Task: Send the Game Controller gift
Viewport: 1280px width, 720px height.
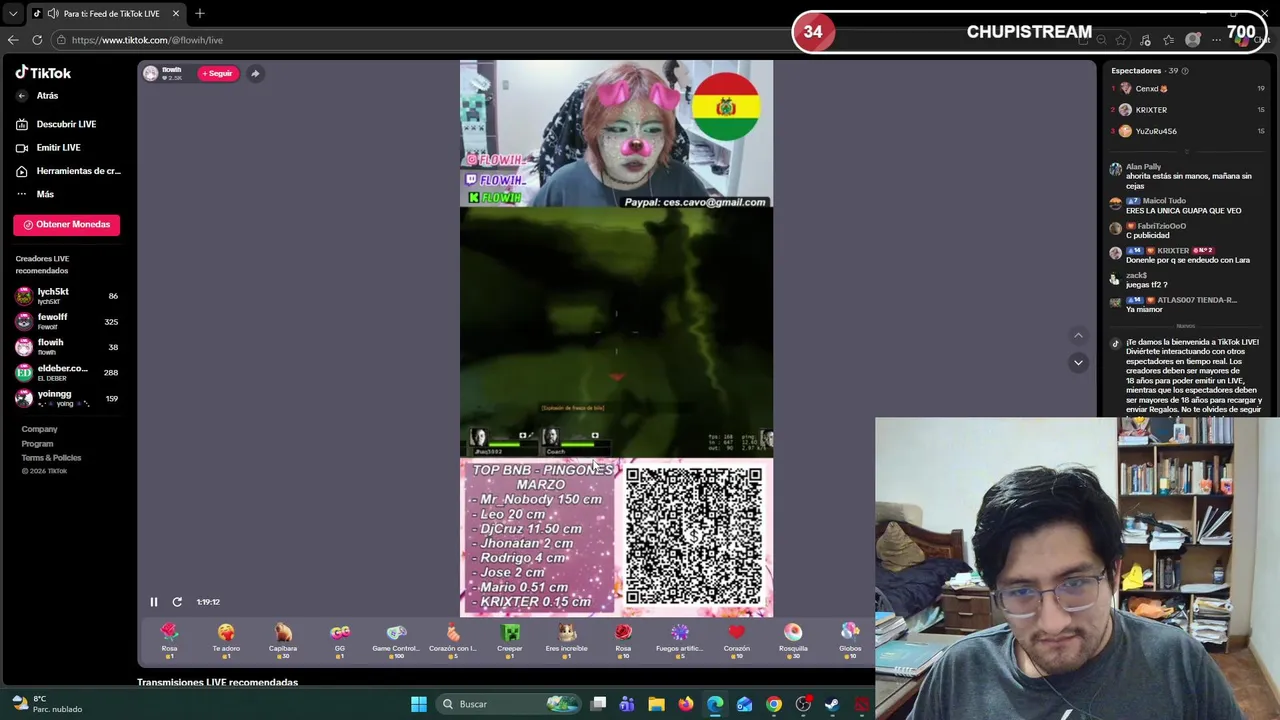Action: [x=396, y=640]
